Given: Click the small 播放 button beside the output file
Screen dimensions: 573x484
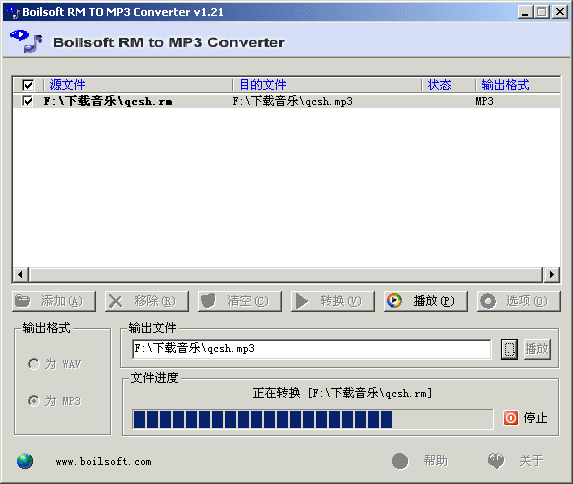Looking at the screenshot, I should pos(537,349).
